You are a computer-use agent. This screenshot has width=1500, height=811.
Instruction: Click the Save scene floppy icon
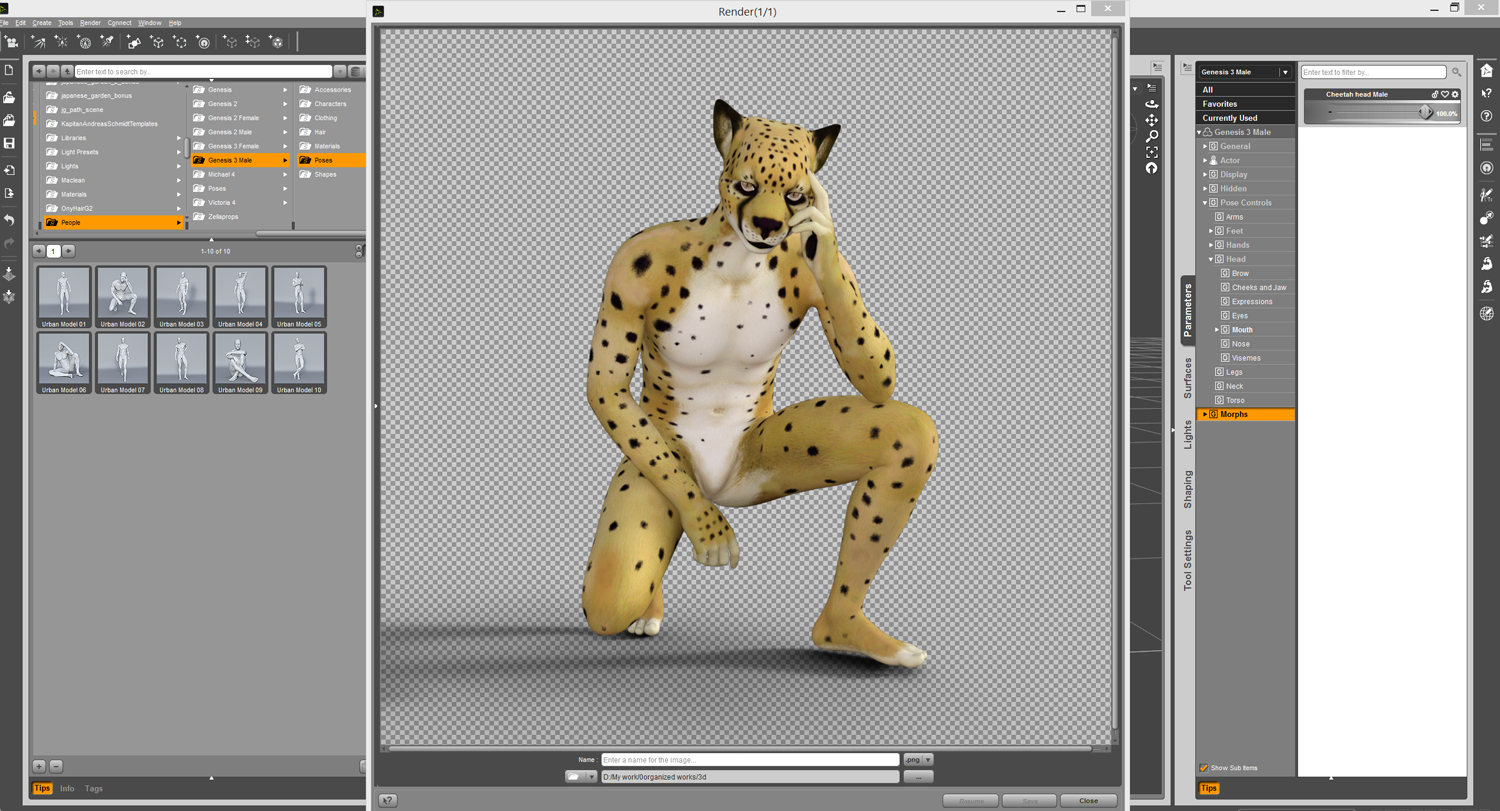[9, 143]
